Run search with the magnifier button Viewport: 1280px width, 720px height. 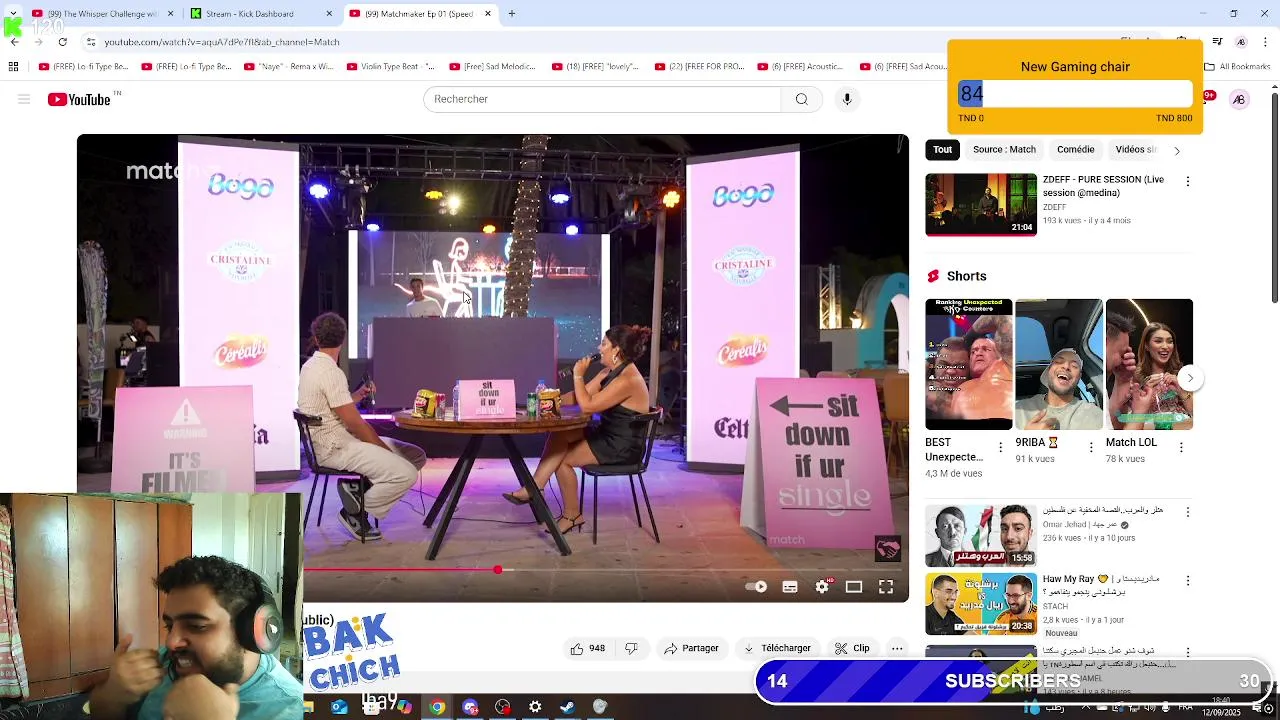pyautogui.click(x=801, y=99)
